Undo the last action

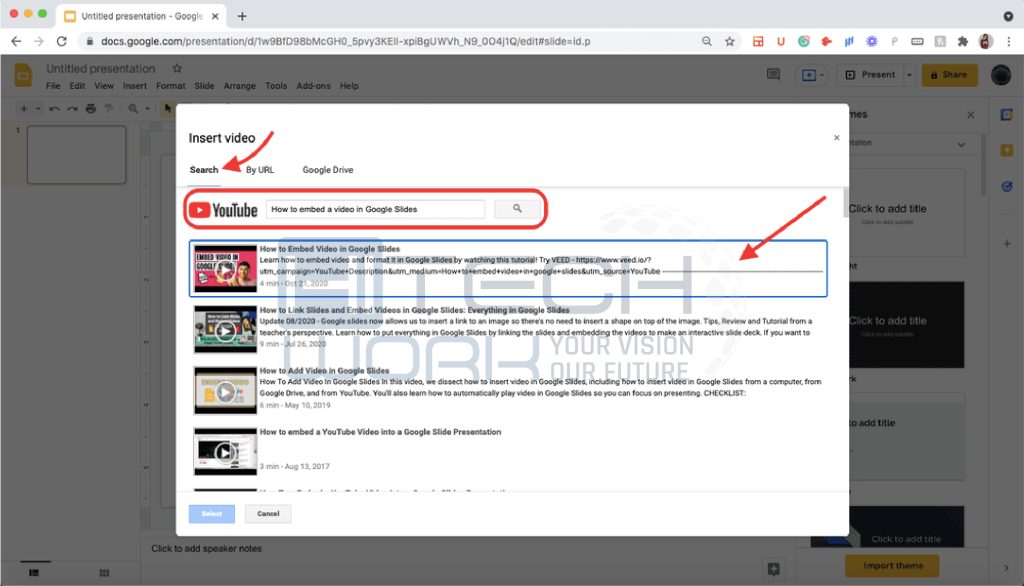[54, 108]
